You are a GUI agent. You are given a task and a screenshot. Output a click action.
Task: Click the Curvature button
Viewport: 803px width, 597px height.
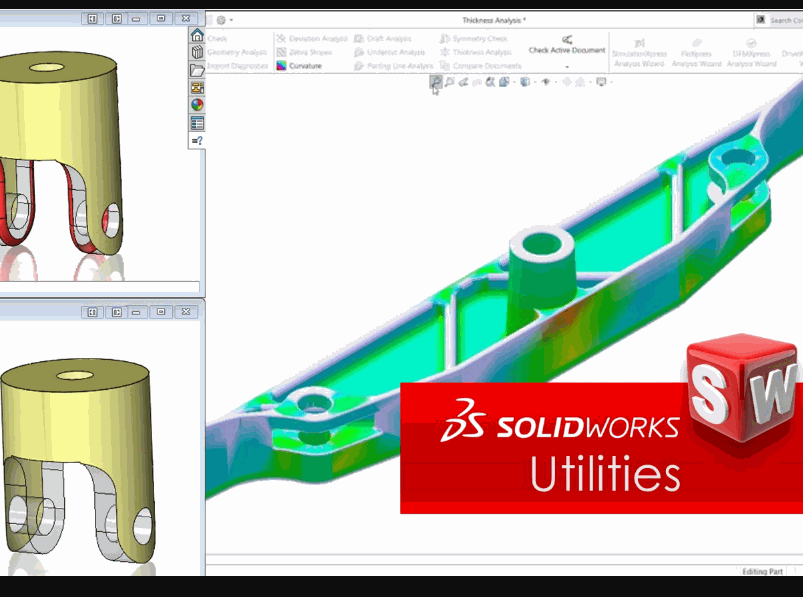click(300, 66)
